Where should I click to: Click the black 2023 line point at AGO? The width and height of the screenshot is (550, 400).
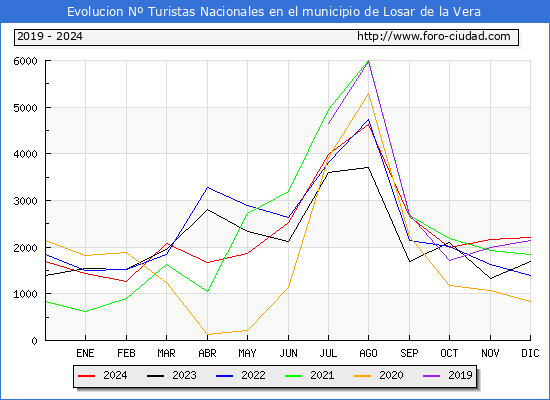click(368, 167)
